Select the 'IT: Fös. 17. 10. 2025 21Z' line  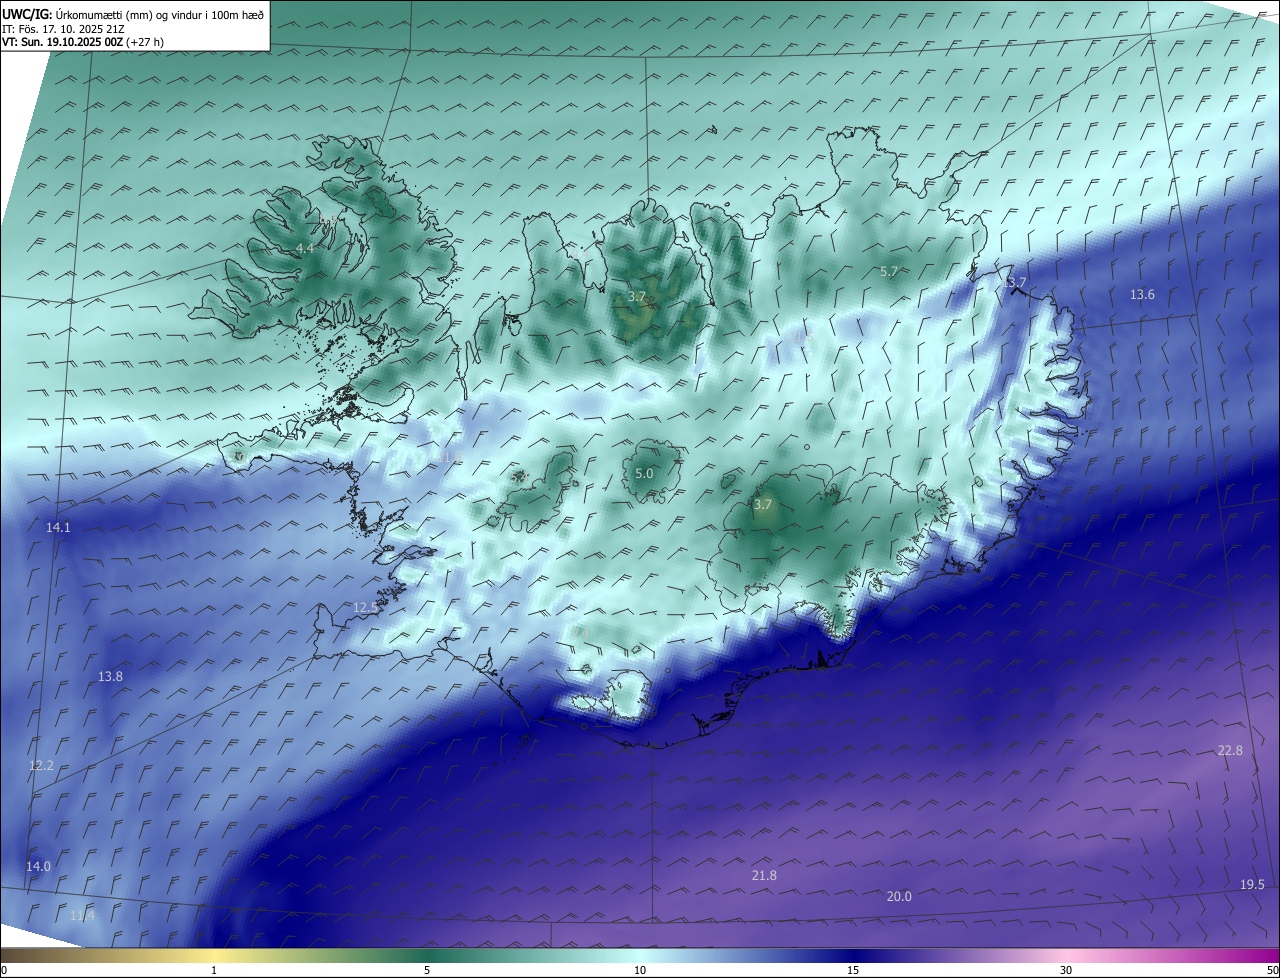pos(63,29)
